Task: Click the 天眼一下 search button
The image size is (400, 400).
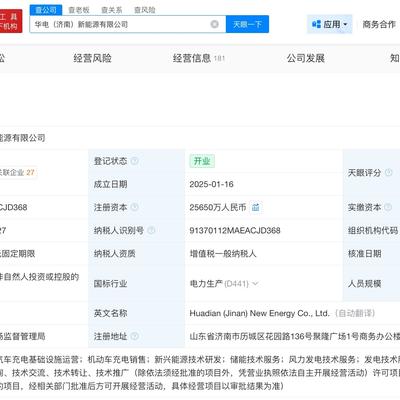Action: click(247, 24)
